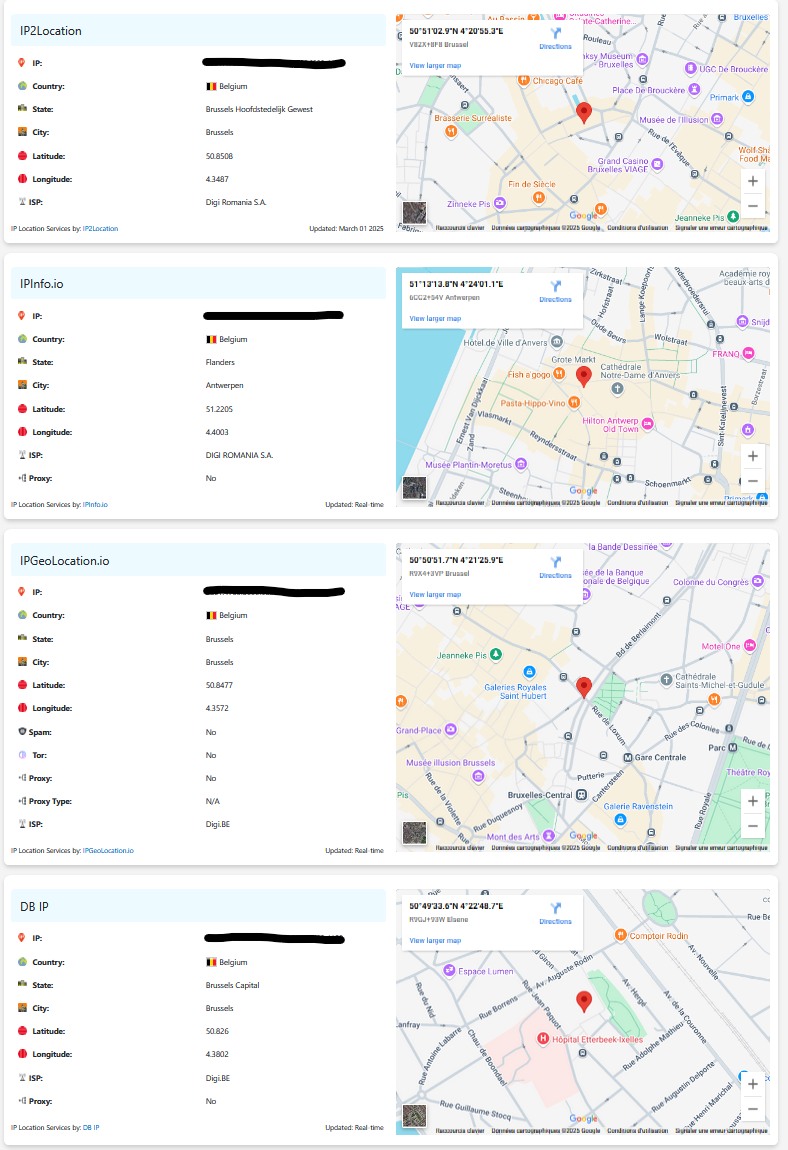Open View larger map for IP2Location

[x=435, y=65]
